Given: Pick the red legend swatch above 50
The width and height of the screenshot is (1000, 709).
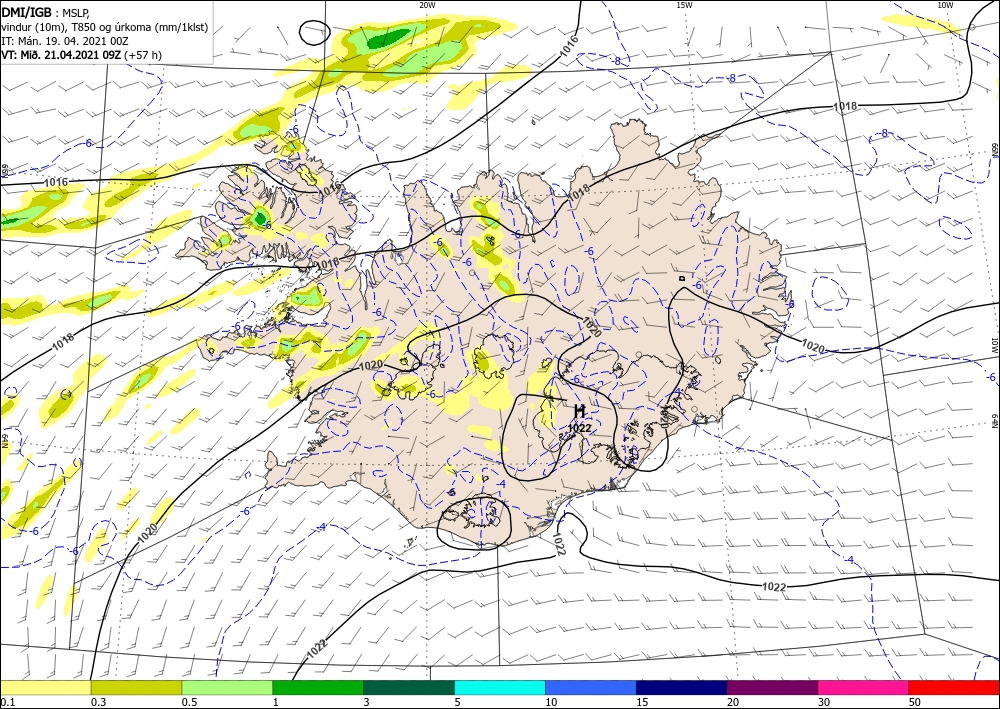Looking at the screenshot, I should coord(954,688).
